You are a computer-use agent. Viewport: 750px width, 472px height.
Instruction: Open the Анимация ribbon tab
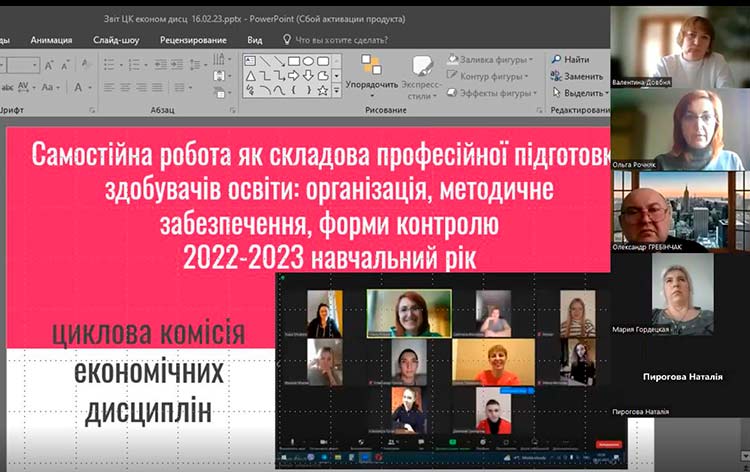[x=51, y=40]
